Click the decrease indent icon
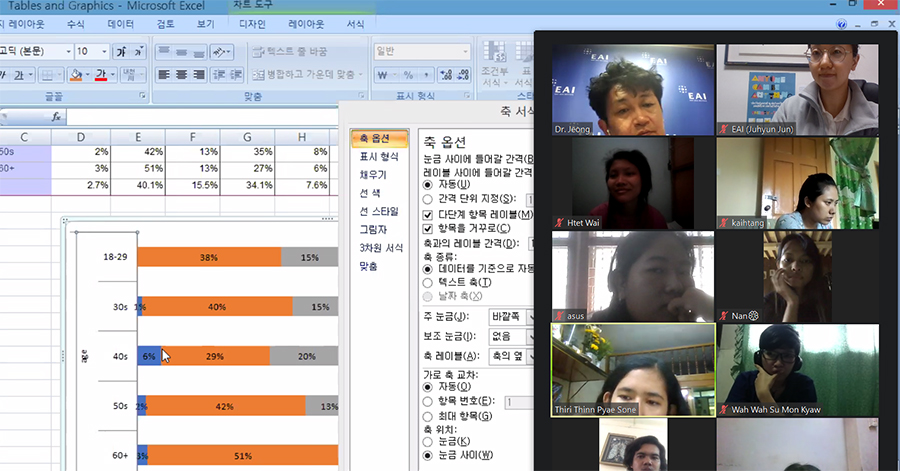900x471 pixels. coord(219,75)
